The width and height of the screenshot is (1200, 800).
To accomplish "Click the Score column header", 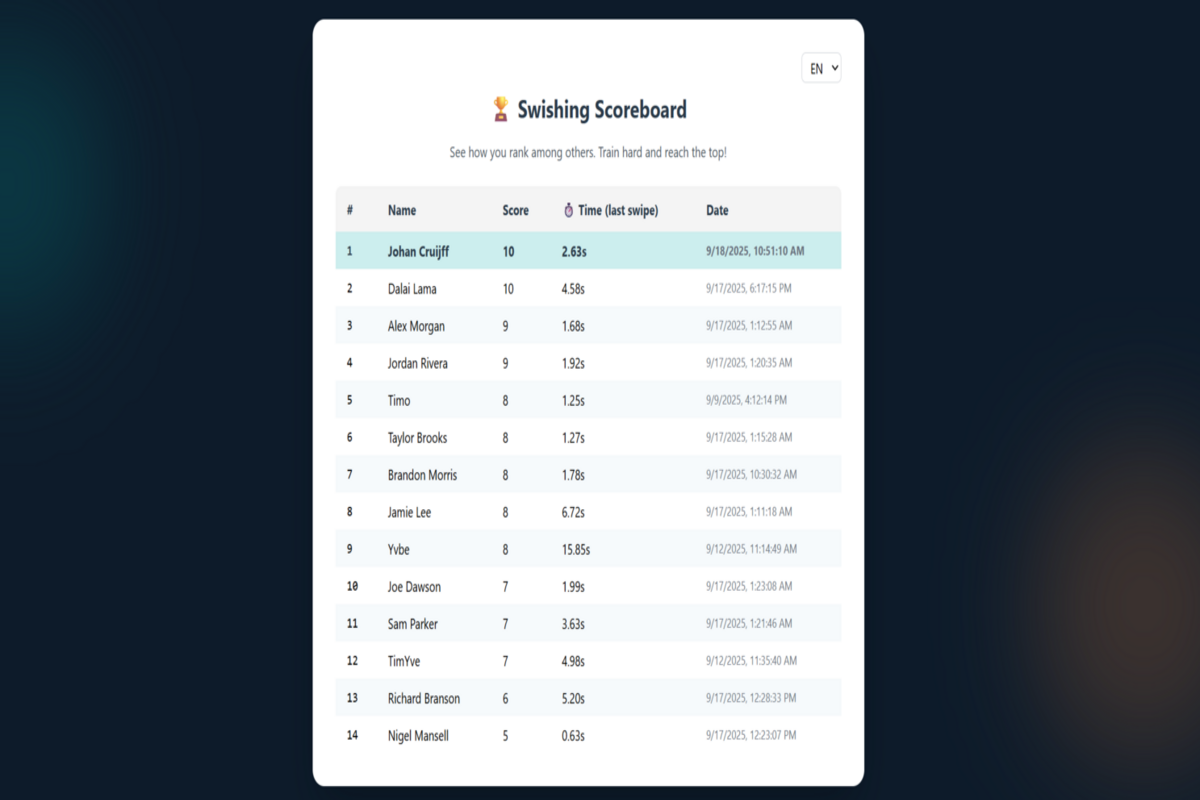I will pyautogui.click(x=515, y=210).
